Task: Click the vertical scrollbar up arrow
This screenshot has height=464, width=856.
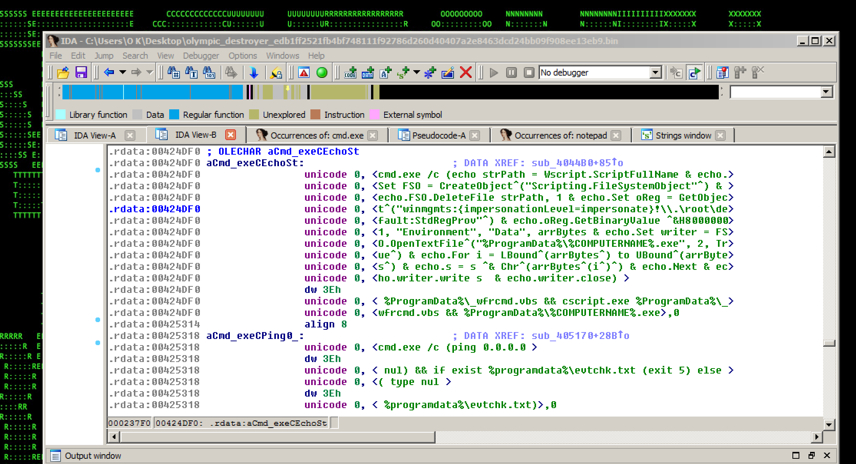Action: (x=829, y=152)
